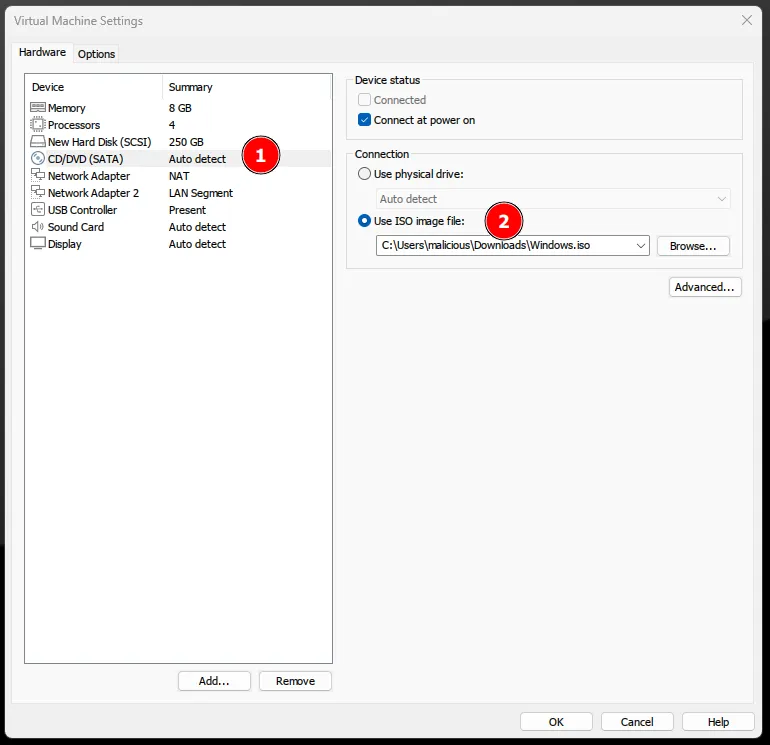The width and height of the screenshot is (770, 745).
Task: Open the Hardware tab
Action: pyautogui.click(x=43, y=53)
